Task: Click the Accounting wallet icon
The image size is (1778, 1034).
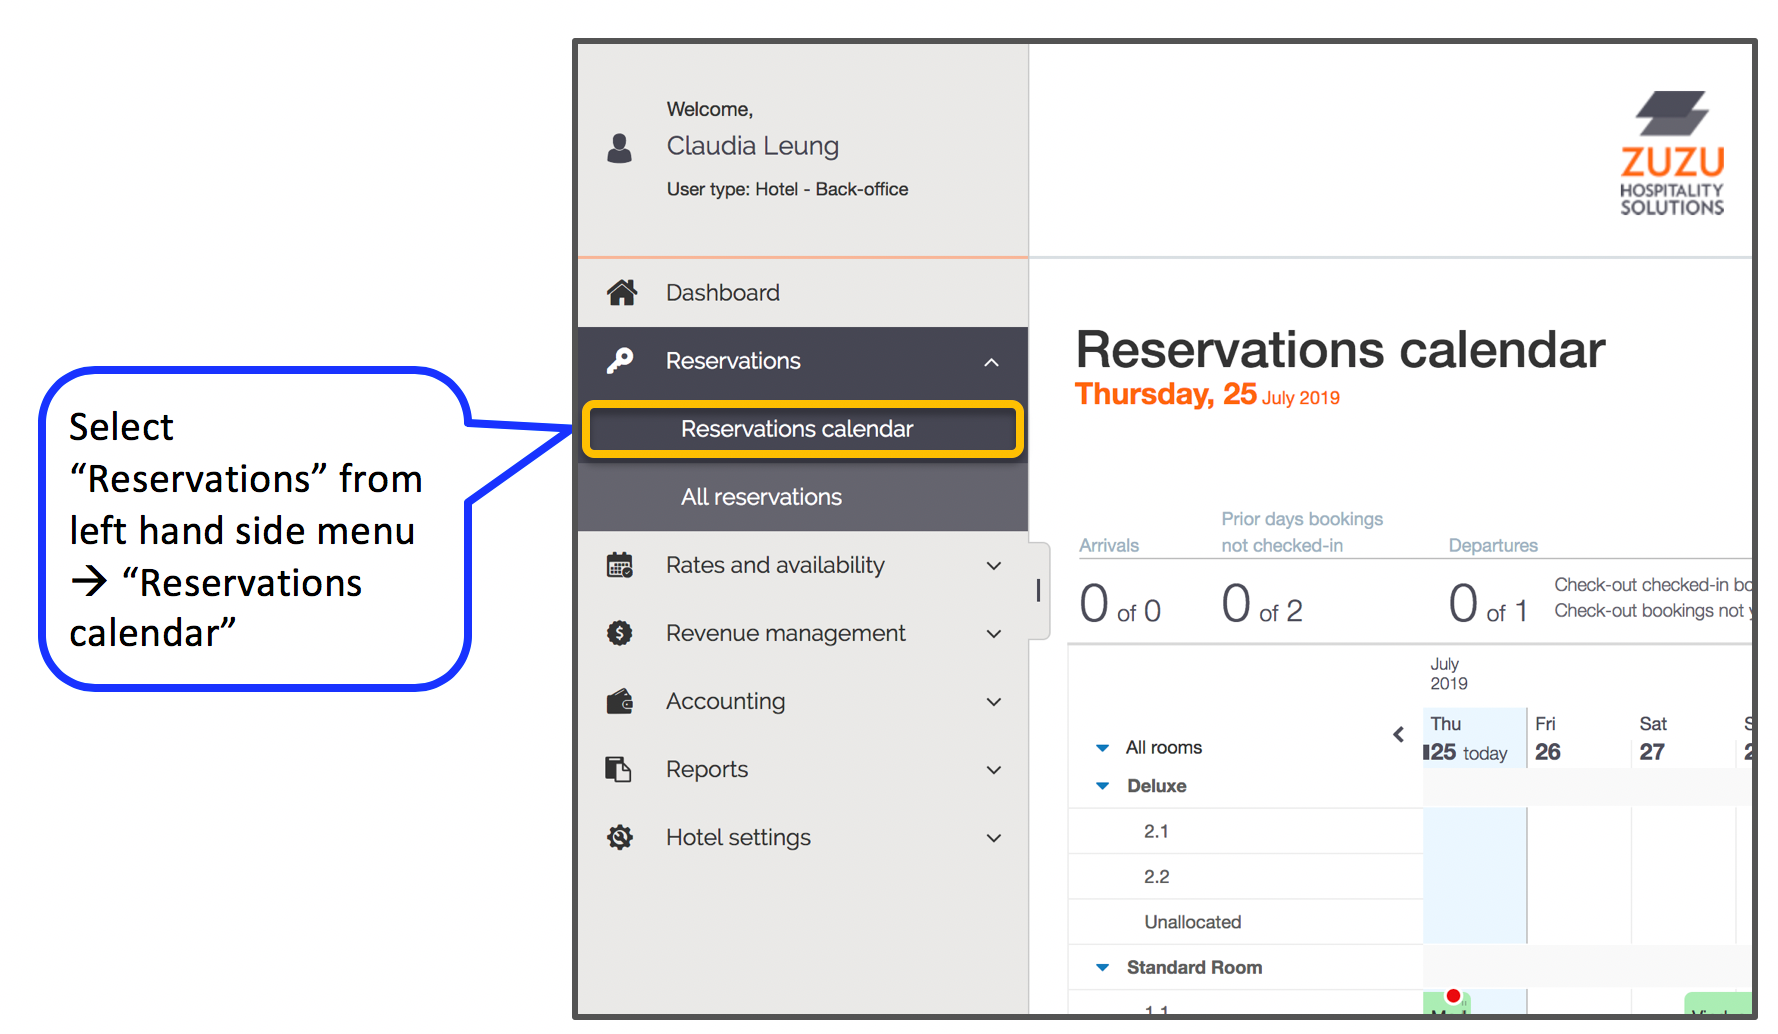Action: [620, 701]
